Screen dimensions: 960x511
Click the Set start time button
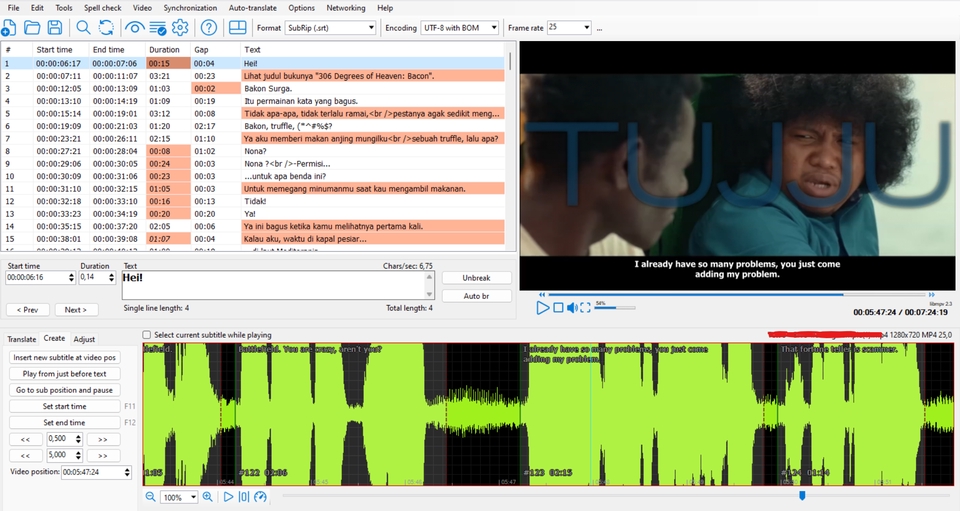64,406
